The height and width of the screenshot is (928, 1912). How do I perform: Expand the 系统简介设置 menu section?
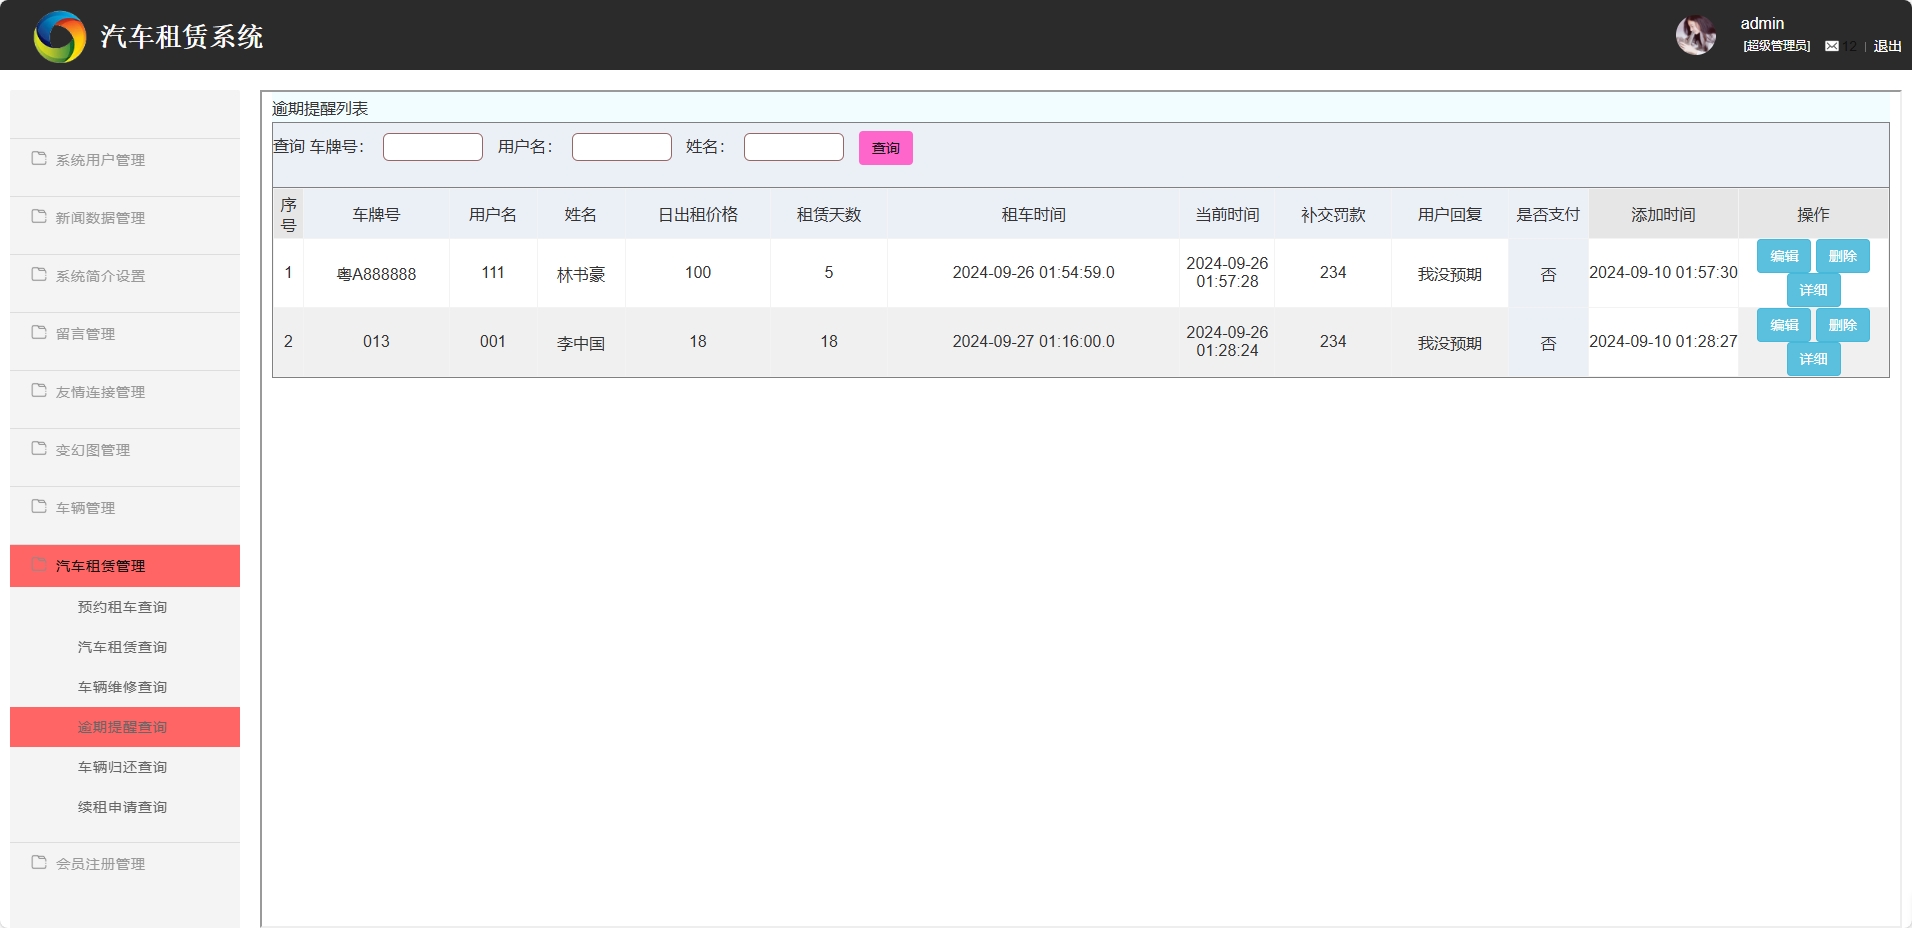point(100,276)
